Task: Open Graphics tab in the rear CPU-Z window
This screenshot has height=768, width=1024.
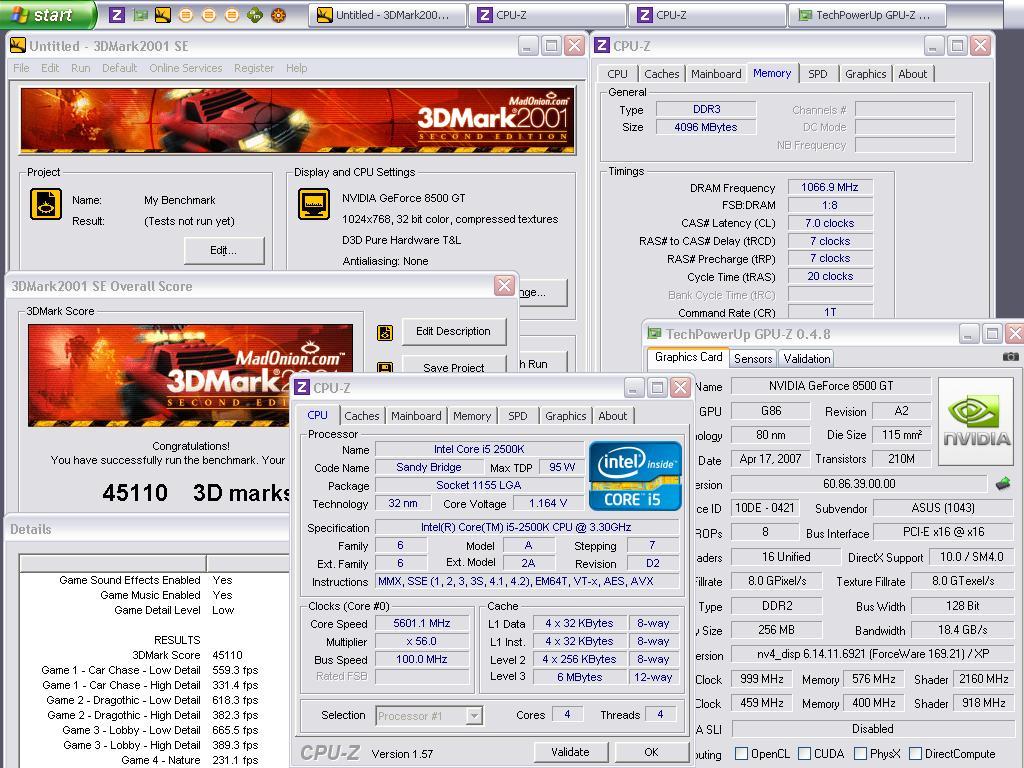Action: pos(865,74)
